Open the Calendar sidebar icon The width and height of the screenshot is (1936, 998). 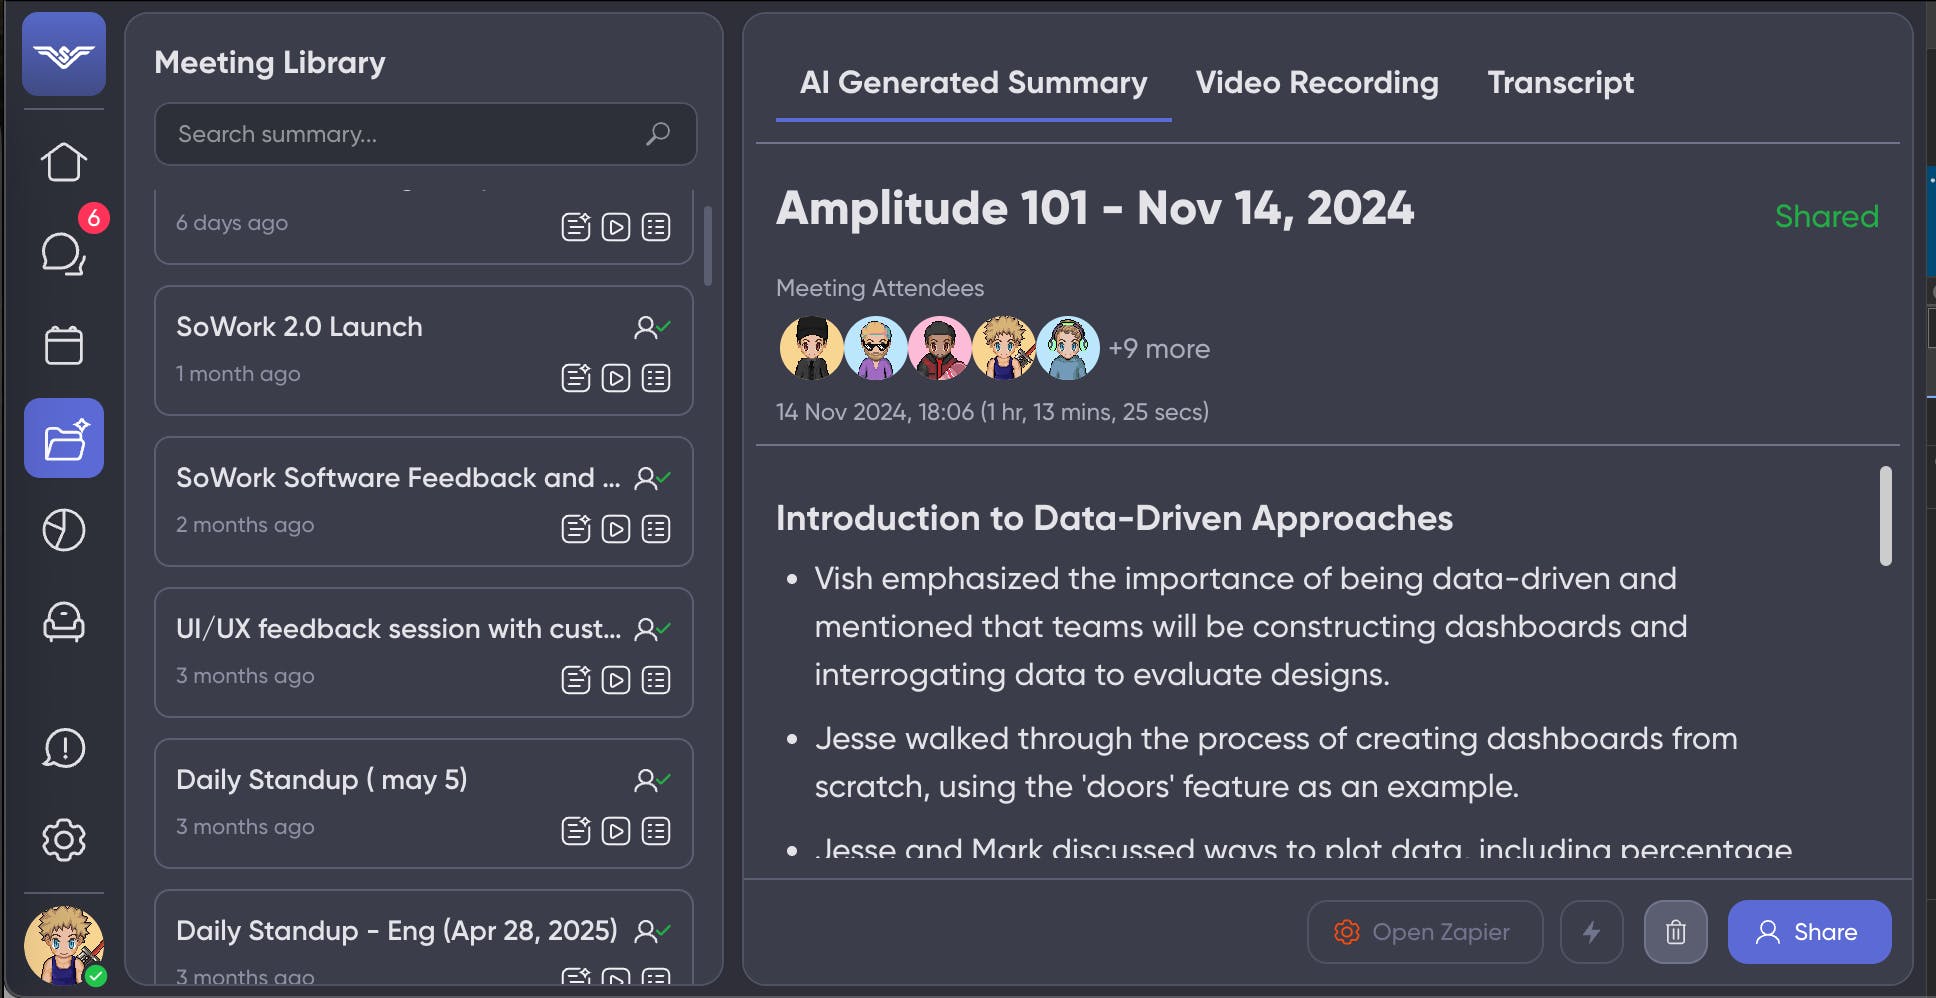64,345
